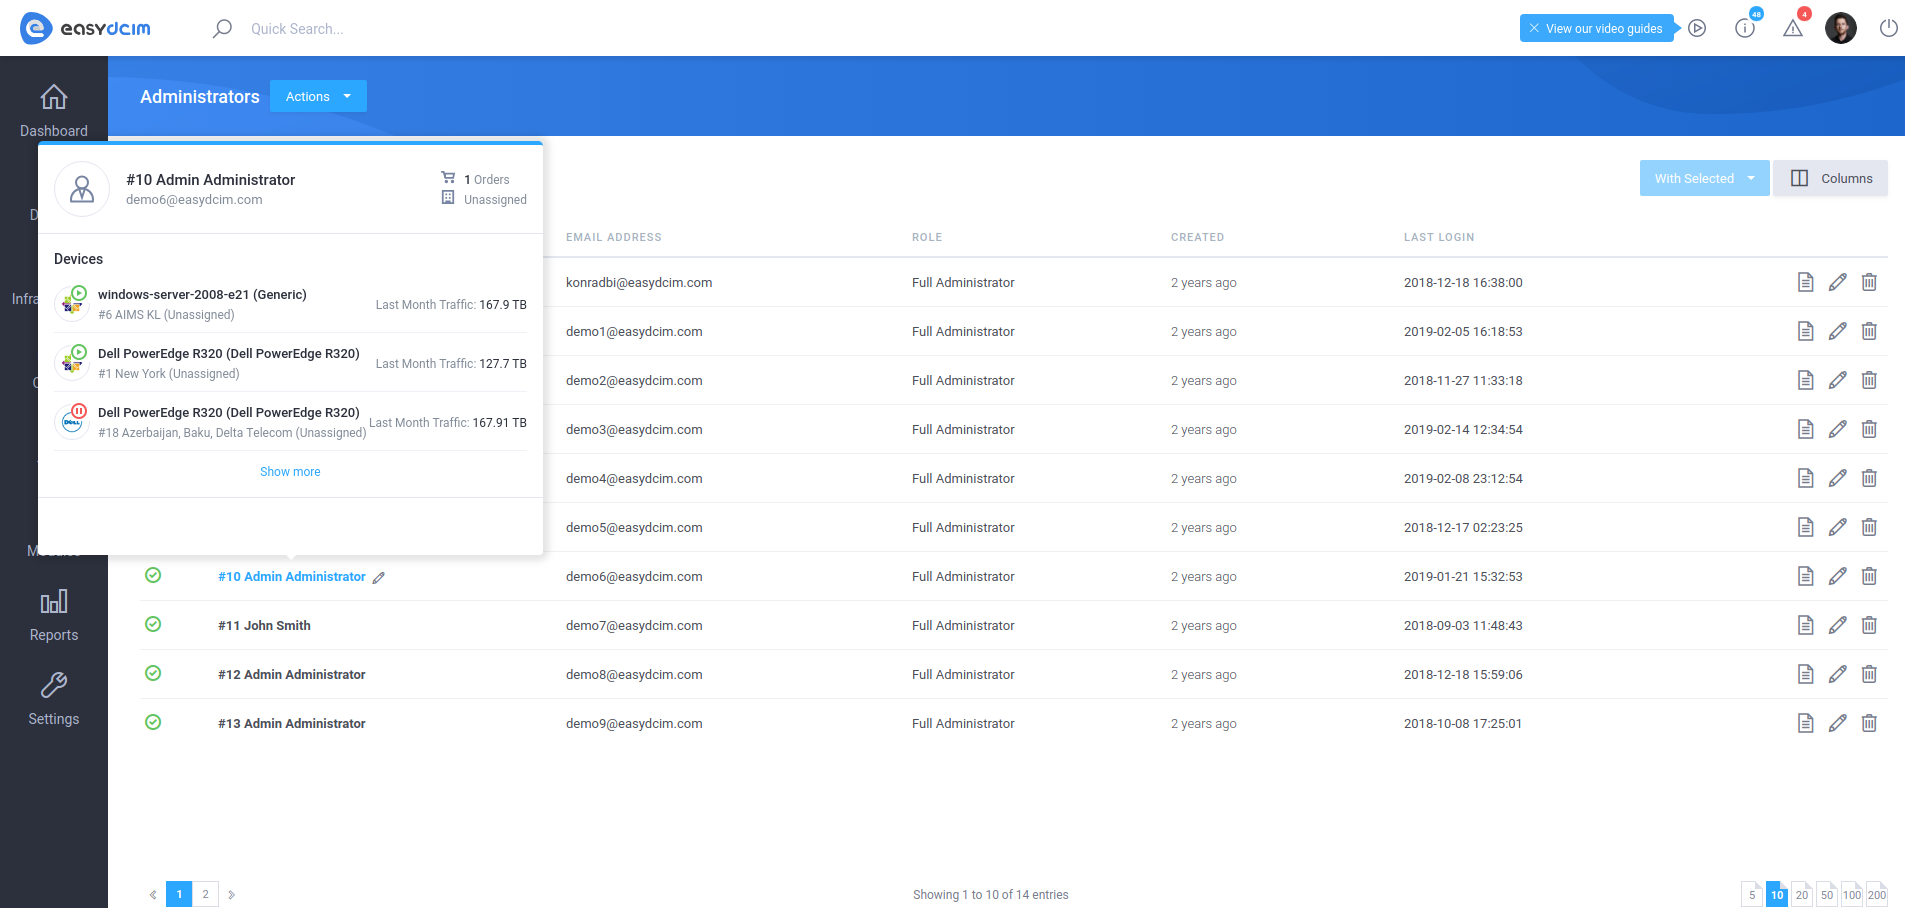Edit pencil icon for demo1@easydcim.com row

1837,331
